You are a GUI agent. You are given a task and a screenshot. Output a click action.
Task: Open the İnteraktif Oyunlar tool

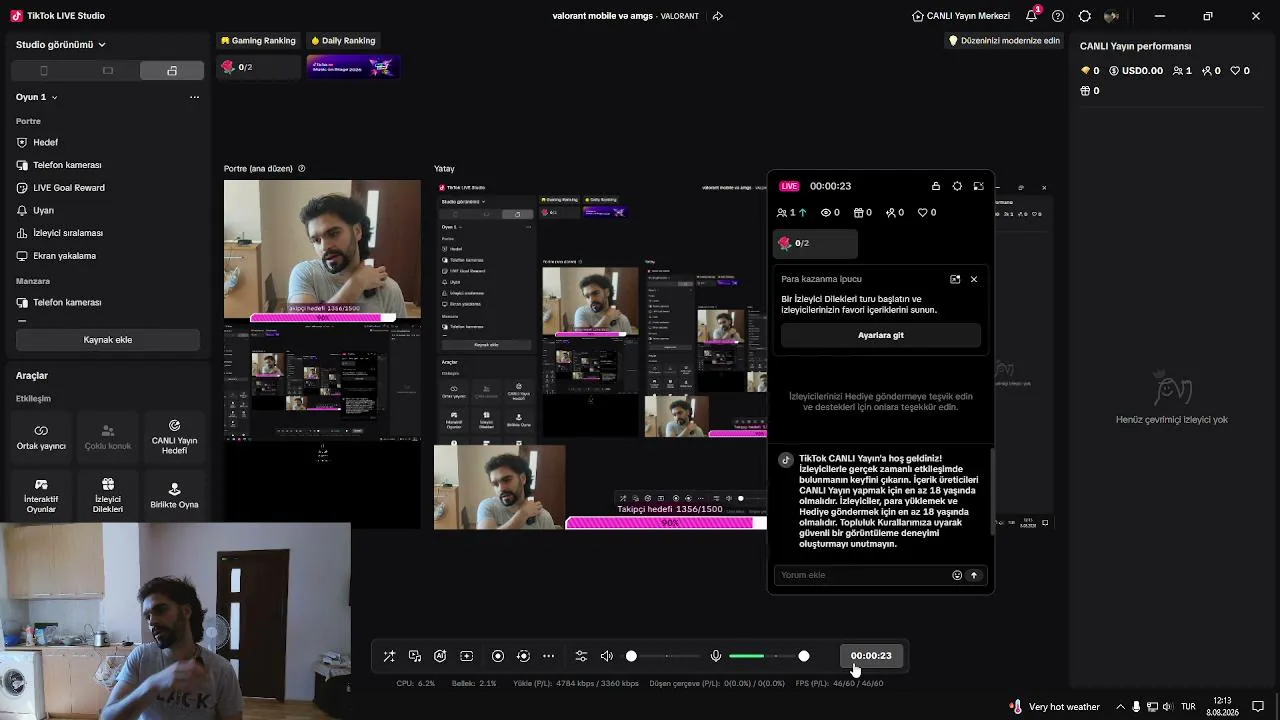41,496
